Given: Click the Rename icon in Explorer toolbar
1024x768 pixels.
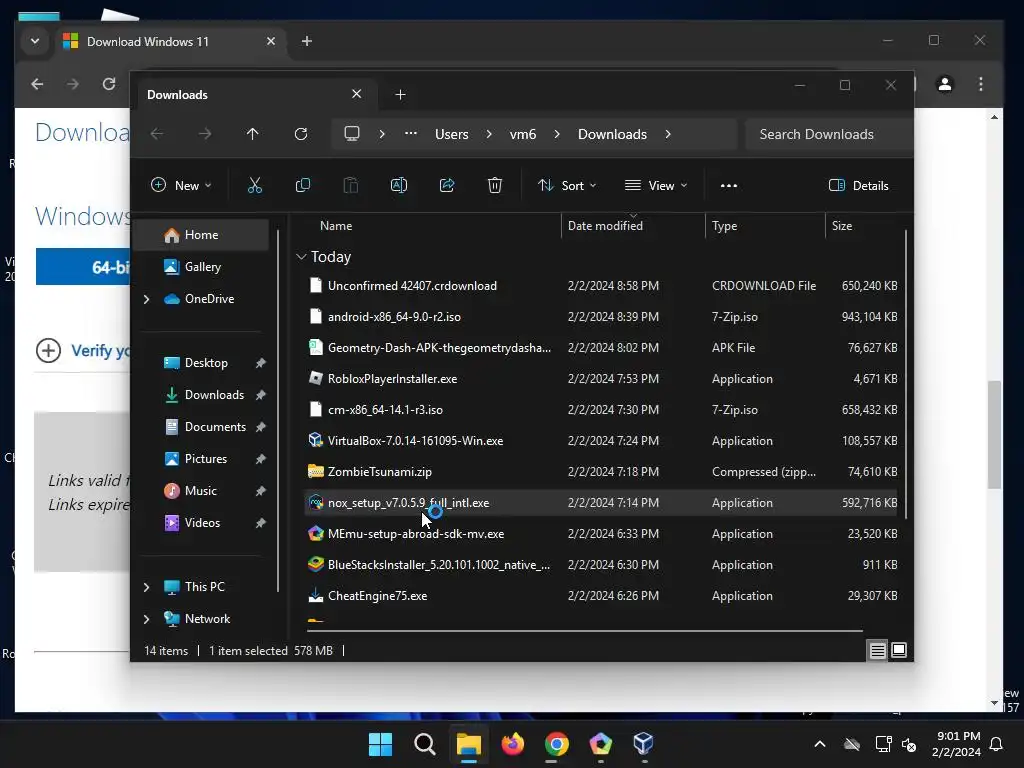Looking at the screenshot, I should (399, 185).
